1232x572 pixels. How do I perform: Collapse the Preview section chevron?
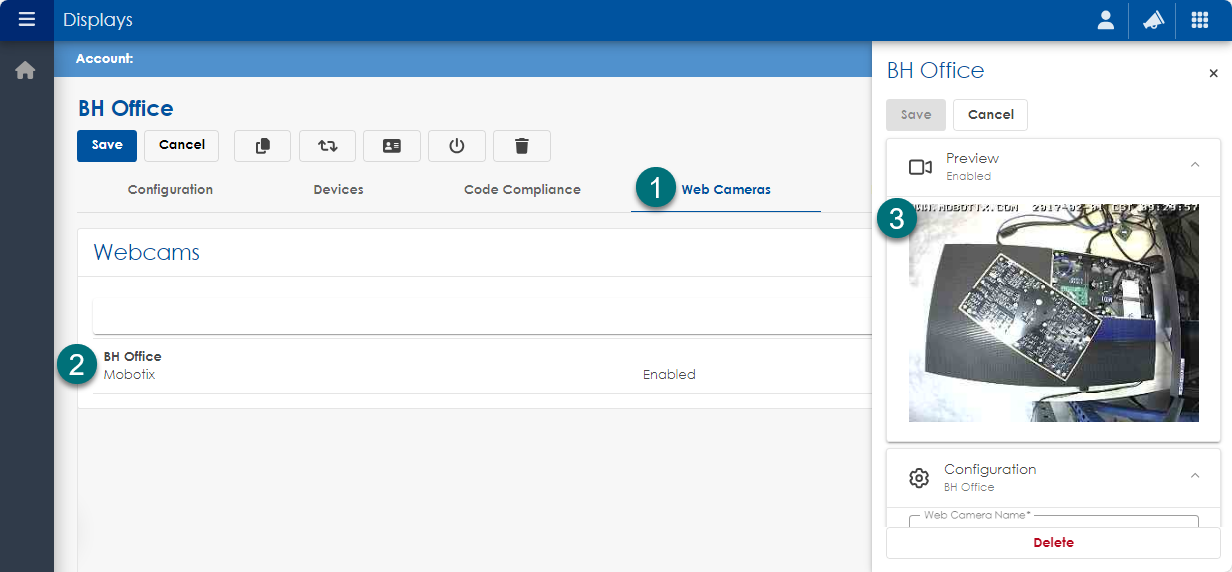[1194, 165]
